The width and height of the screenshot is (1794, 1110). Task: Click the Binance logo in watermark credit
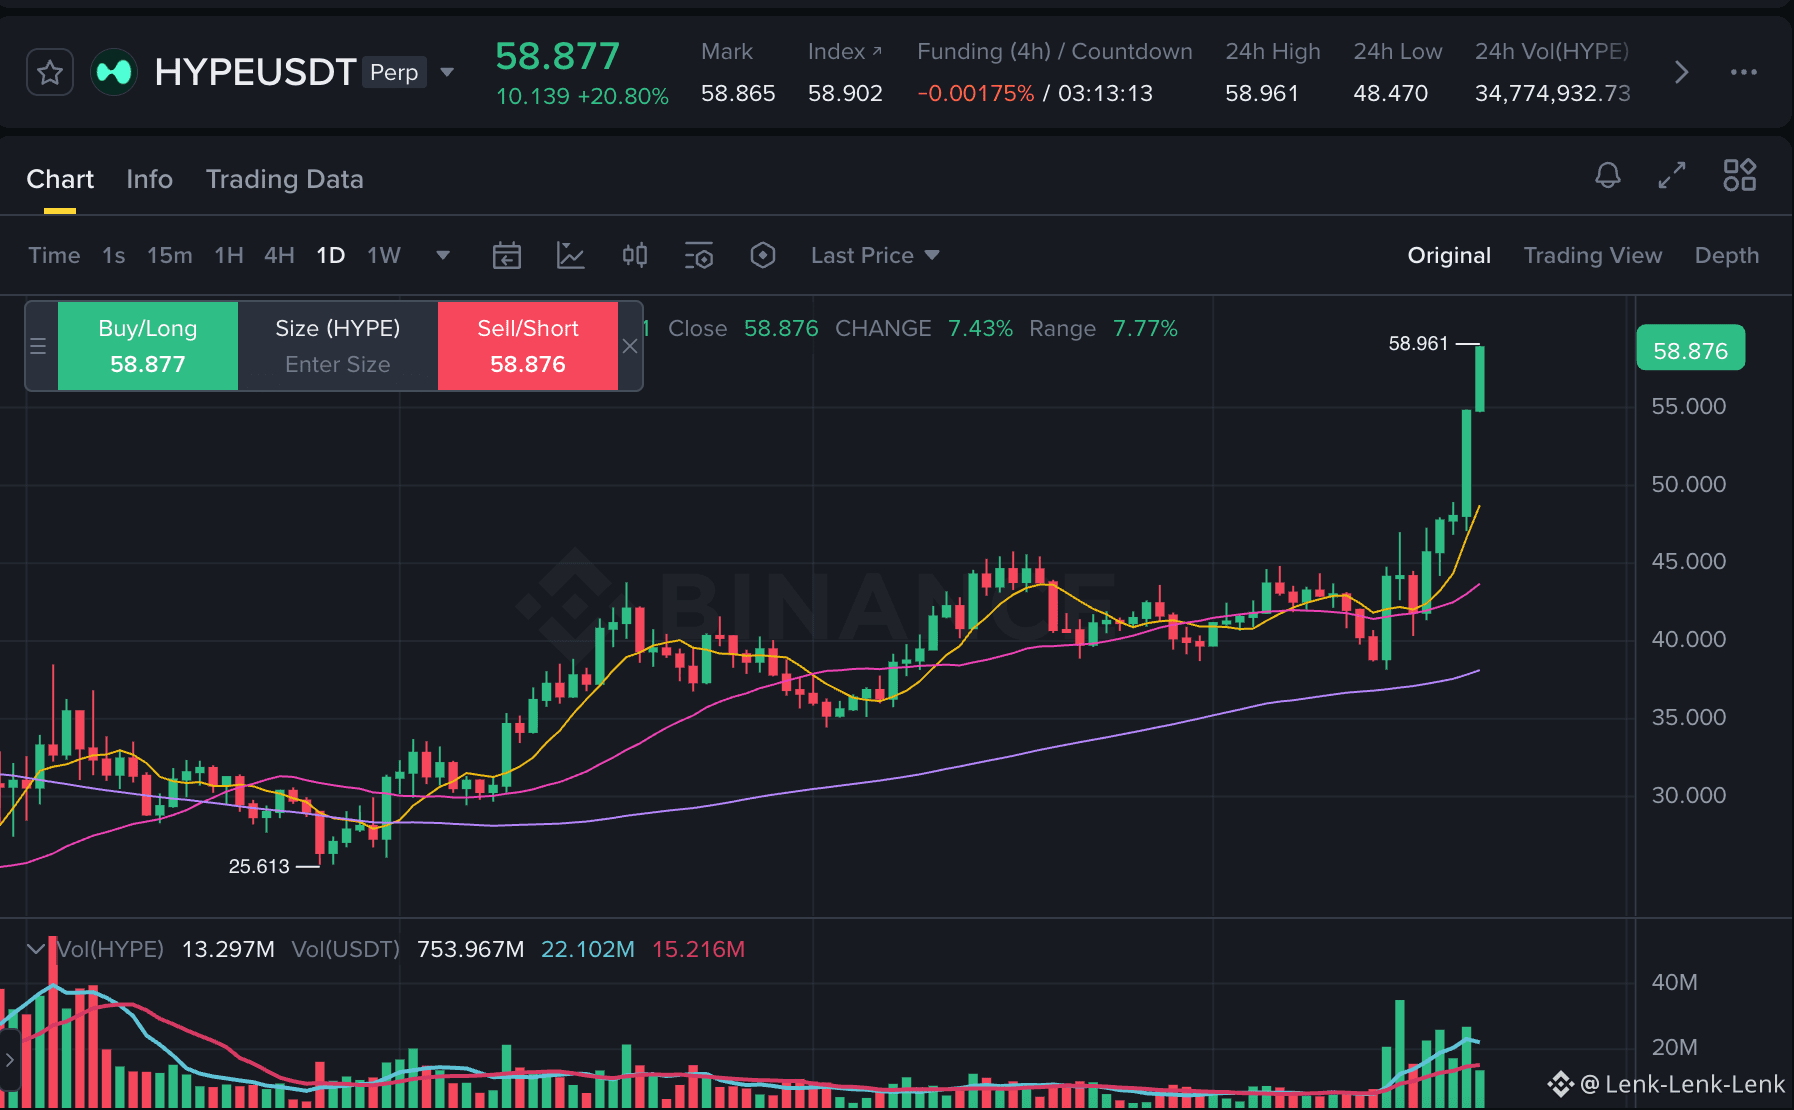point(1560,1084)
